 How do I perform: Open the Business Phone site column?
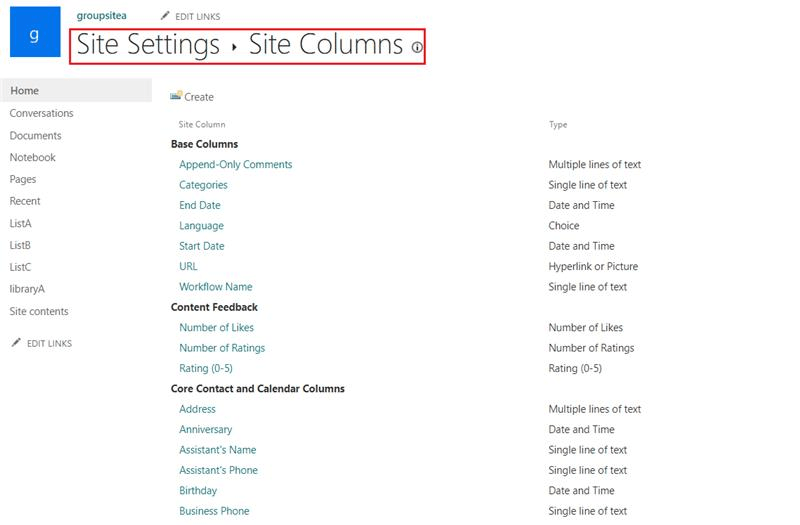[x=214, y=511]
